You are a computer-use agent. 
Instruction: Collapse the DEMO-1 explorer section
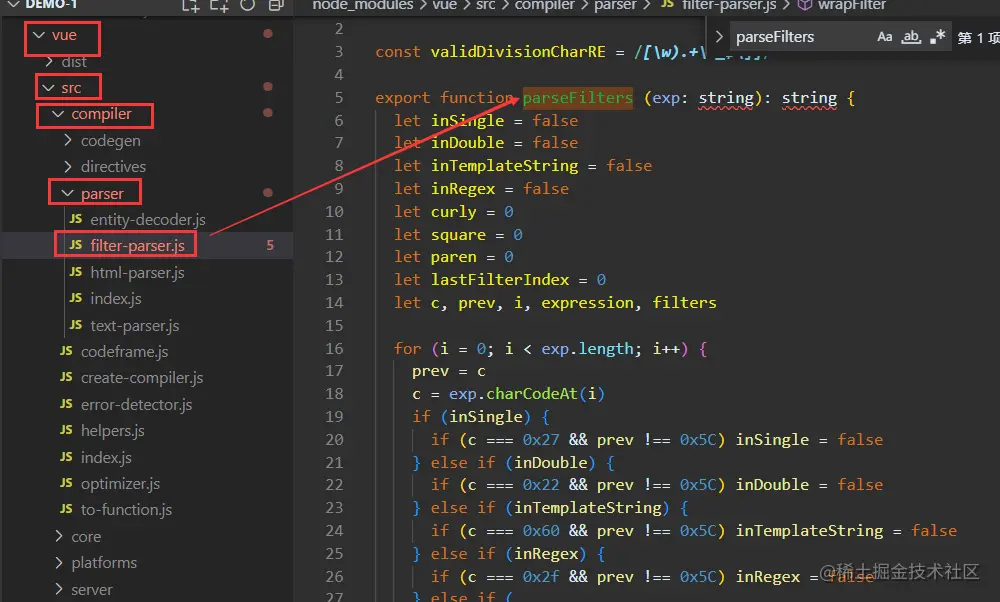[x=13, y=4]
